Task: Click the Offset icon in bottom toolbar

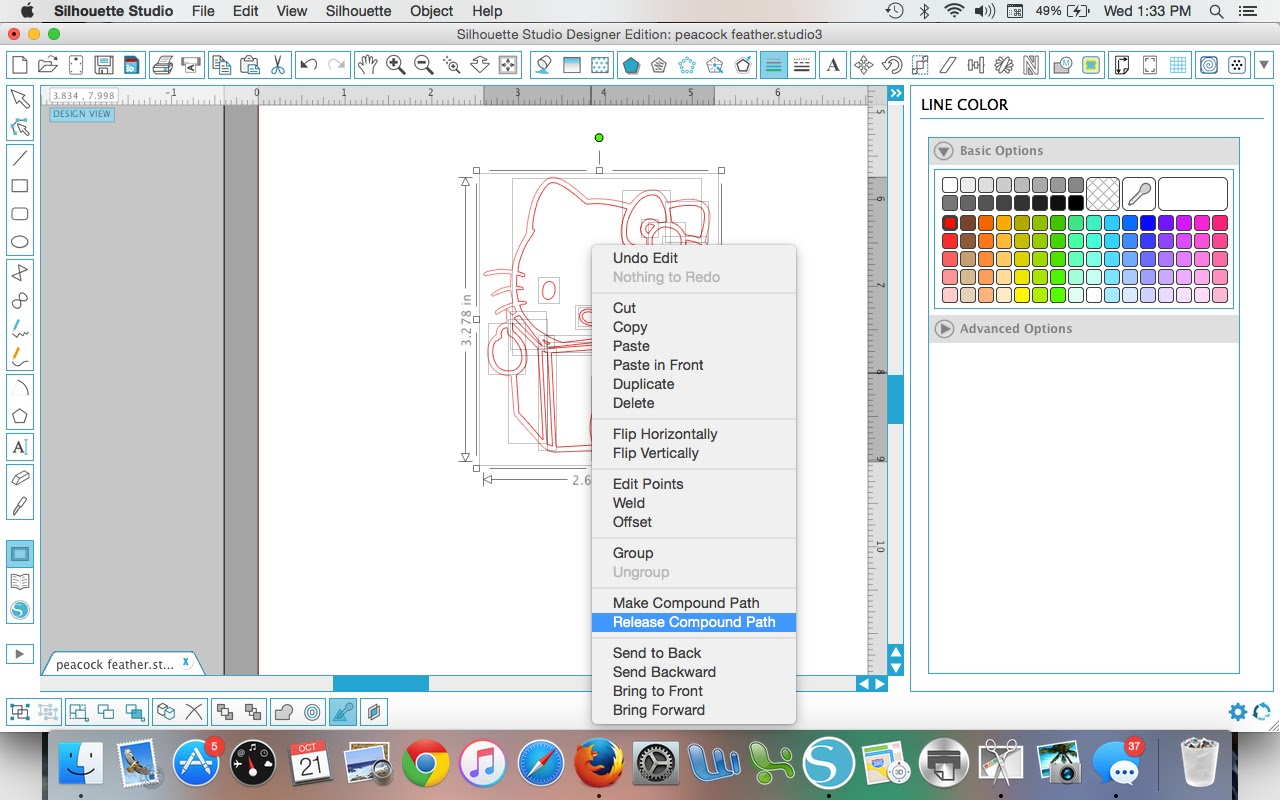Action: 312,712
